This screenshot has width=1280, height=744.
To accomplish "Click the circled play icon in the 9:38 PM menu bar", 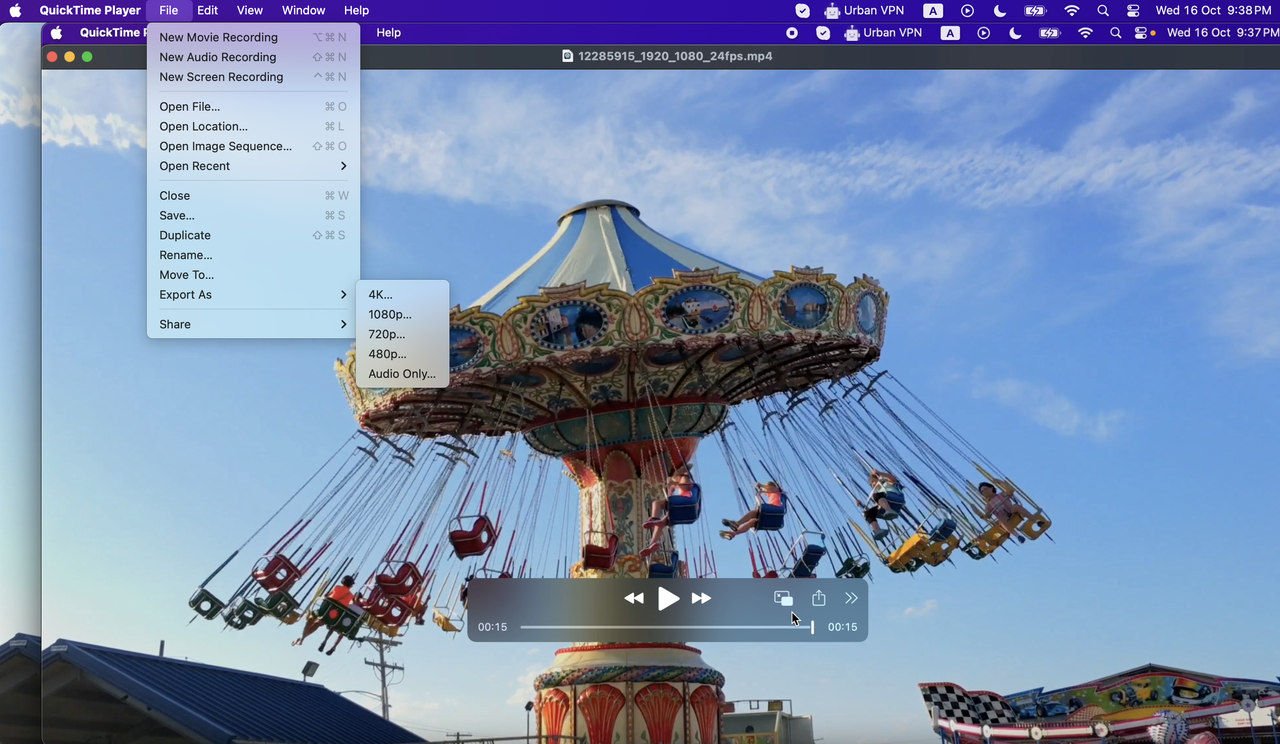I will pos(967,10).
